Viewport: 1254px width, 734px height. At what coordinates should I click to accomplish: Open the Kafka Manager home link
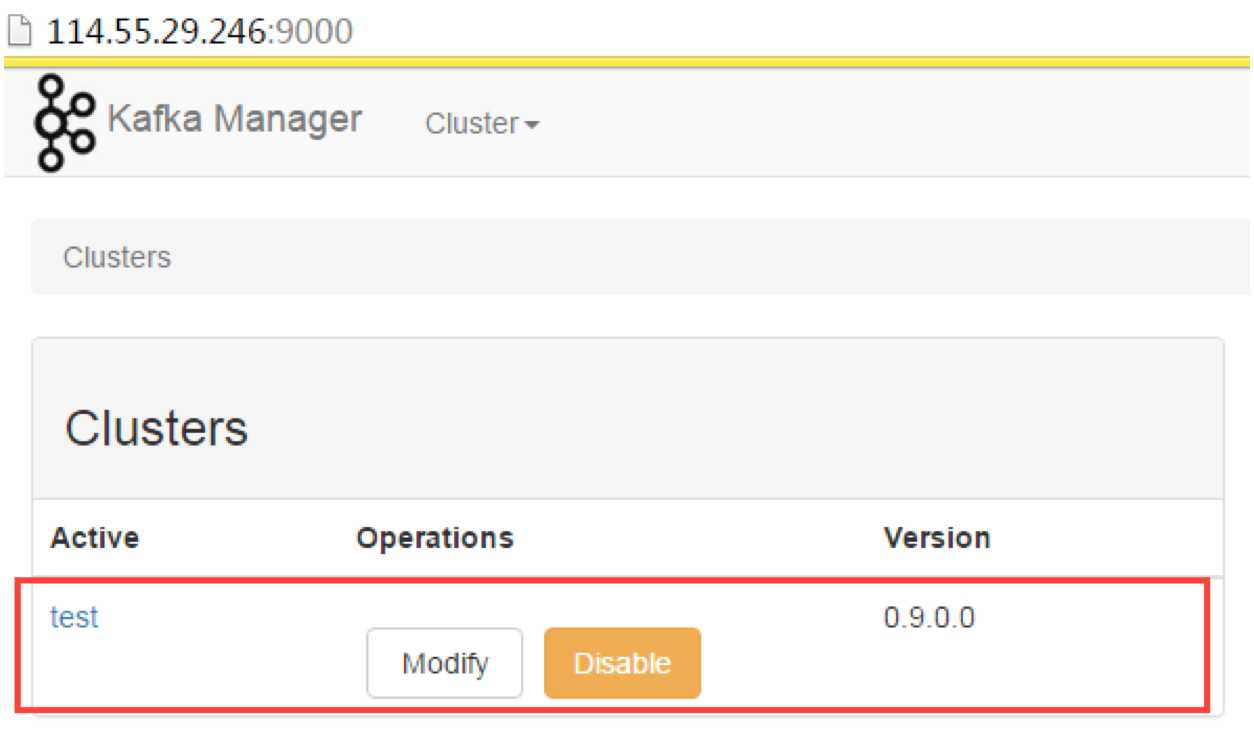(234, 120)
